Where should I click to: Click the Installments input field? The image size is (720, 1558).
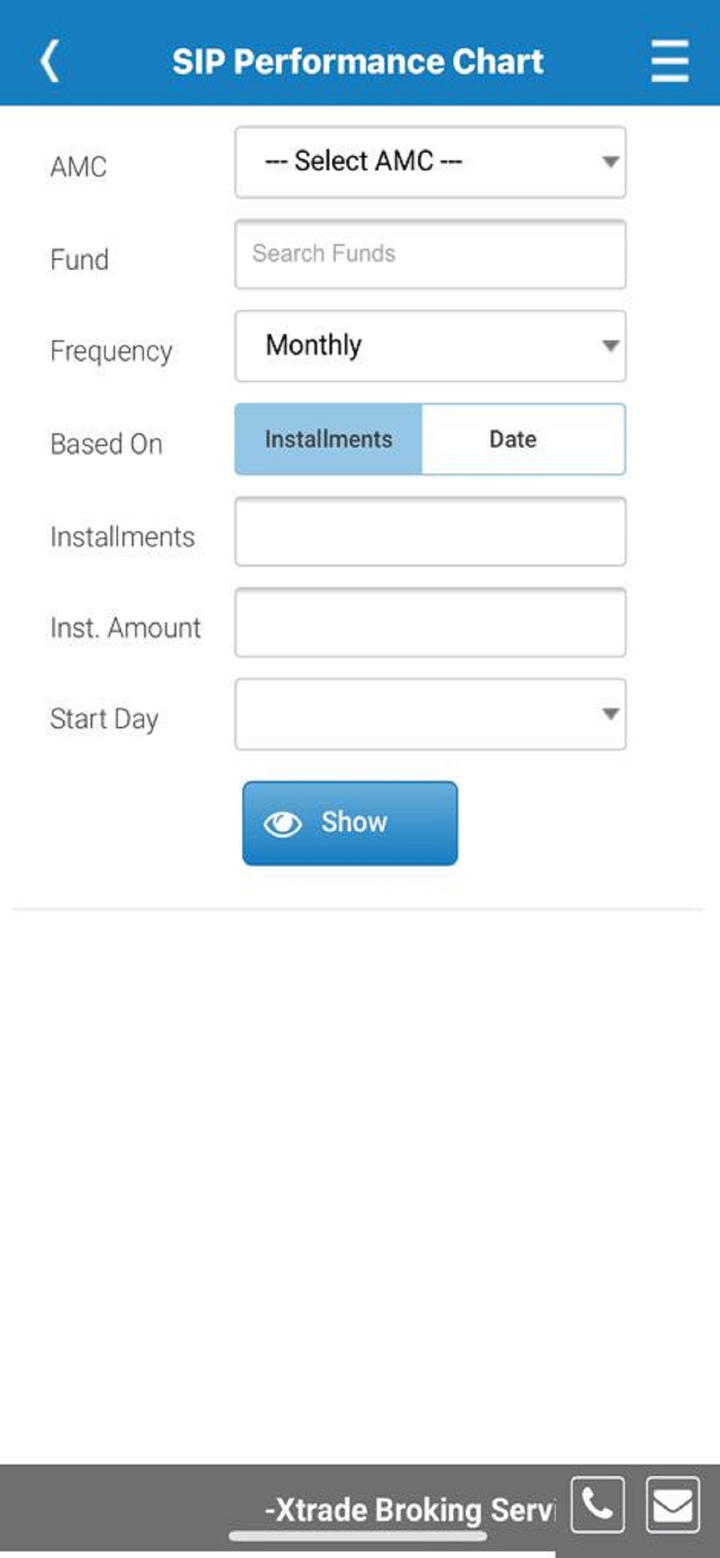coord(430,531)
